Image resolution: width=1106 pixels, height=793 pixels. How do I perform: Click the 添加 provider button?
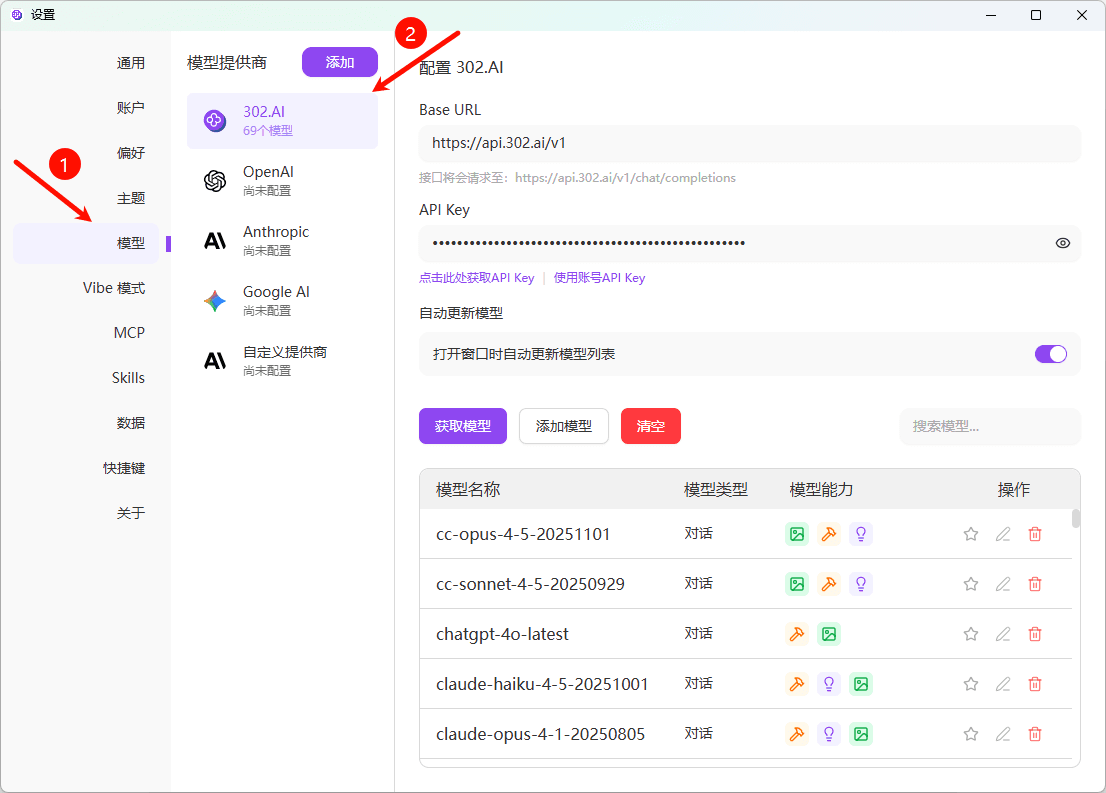(340, 62)
